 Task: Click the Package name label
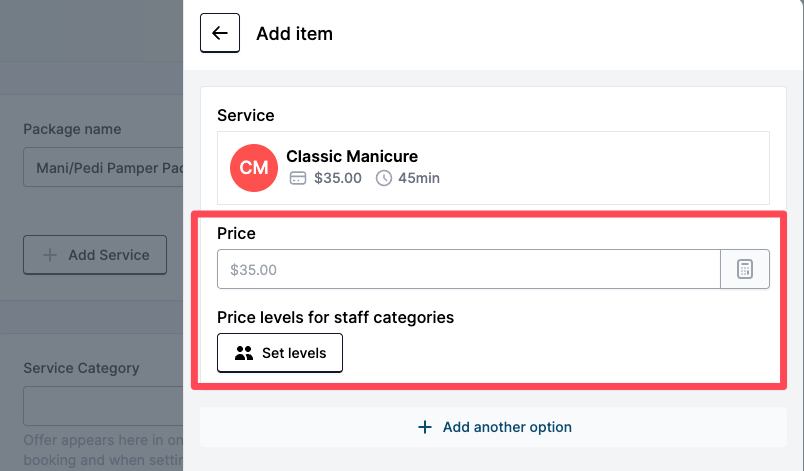(72, 129)
